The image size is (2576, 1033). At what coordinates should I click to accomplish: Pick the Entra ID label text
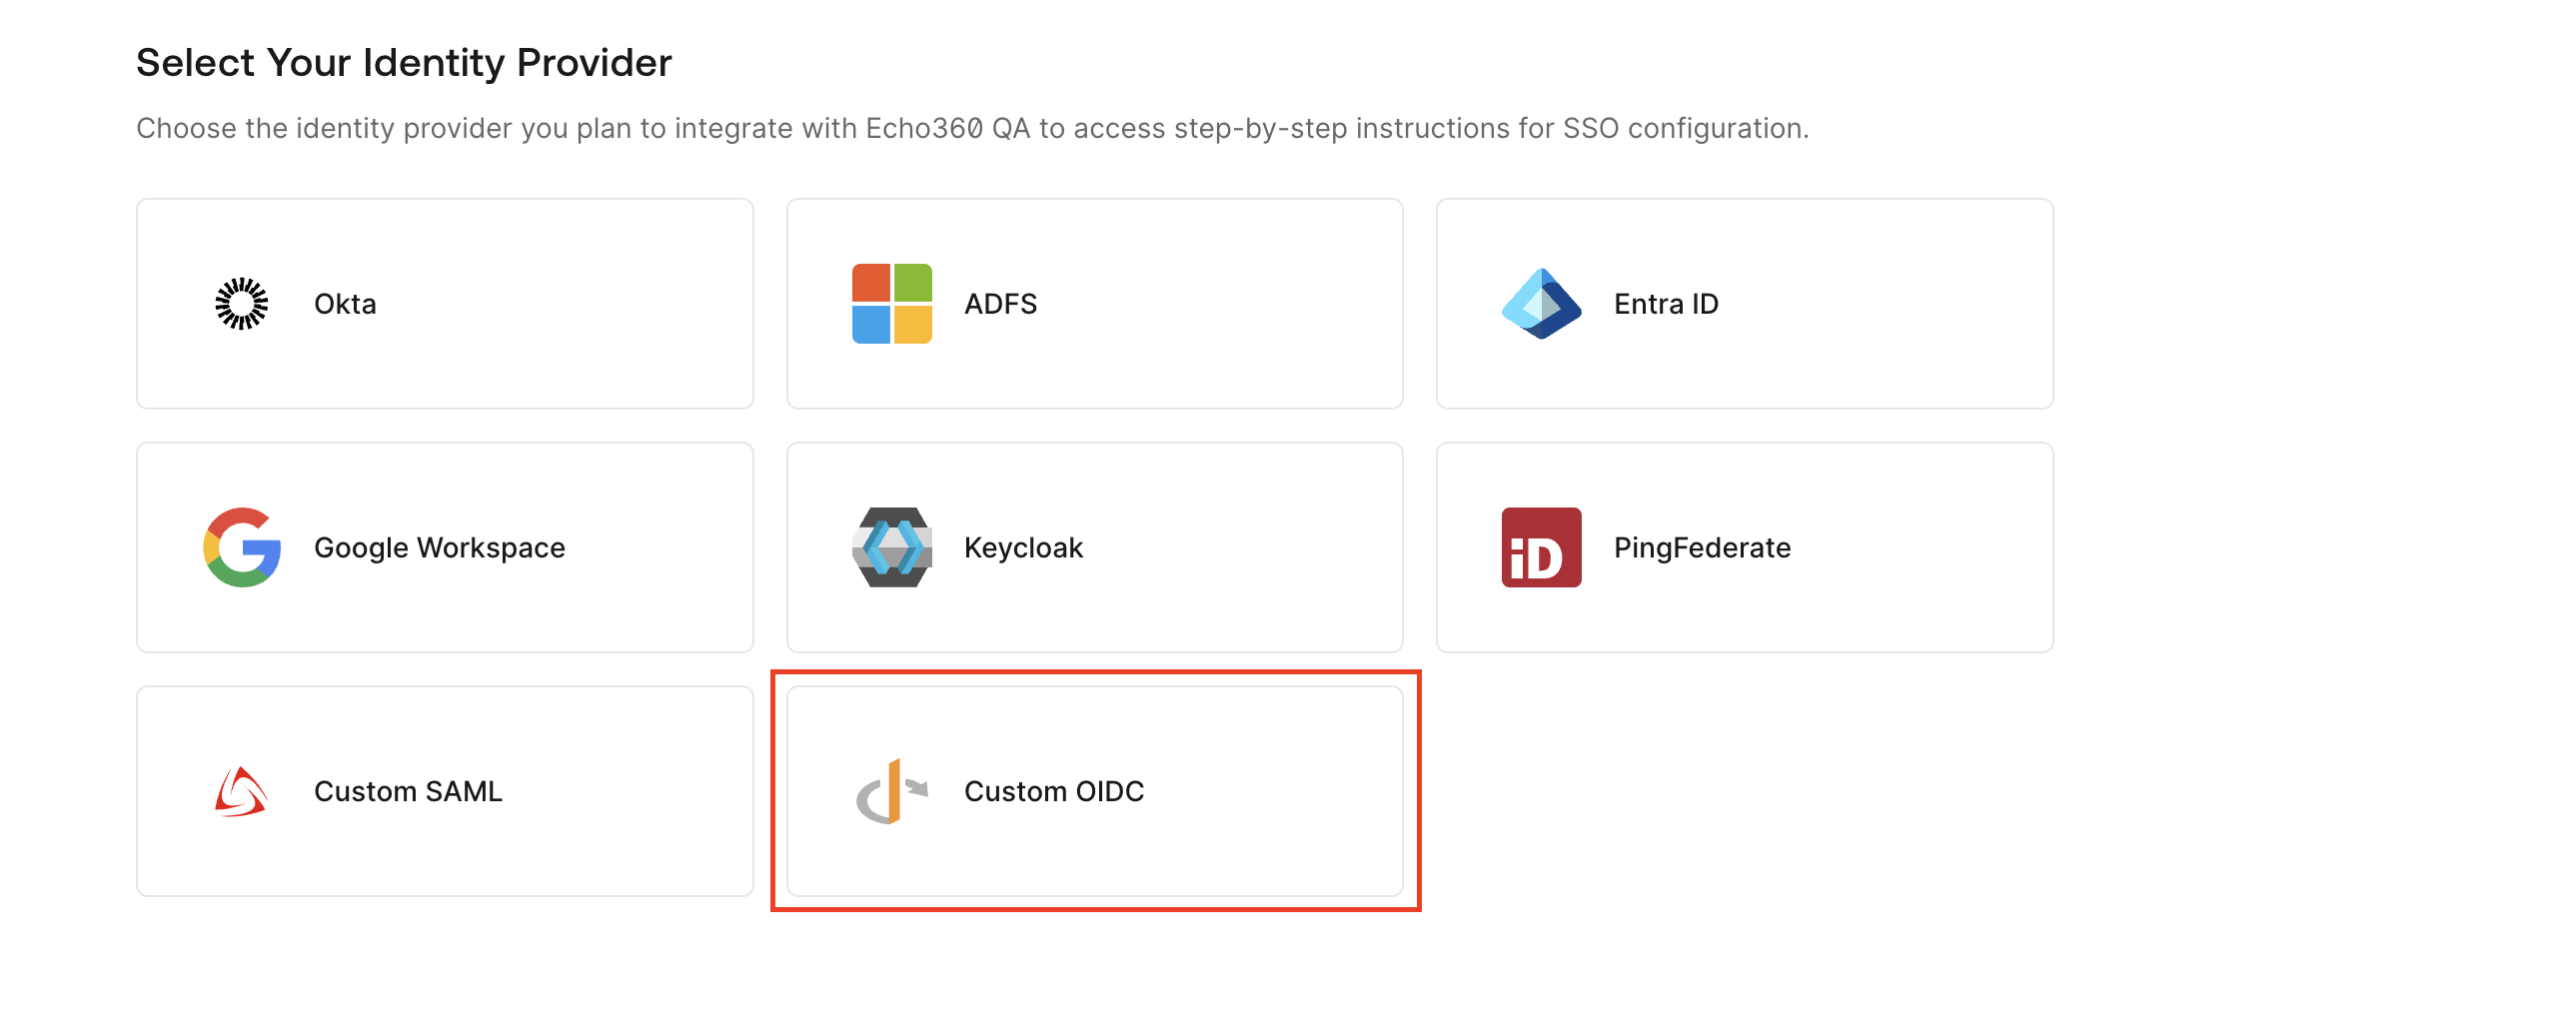click(x=1665, y=303)
